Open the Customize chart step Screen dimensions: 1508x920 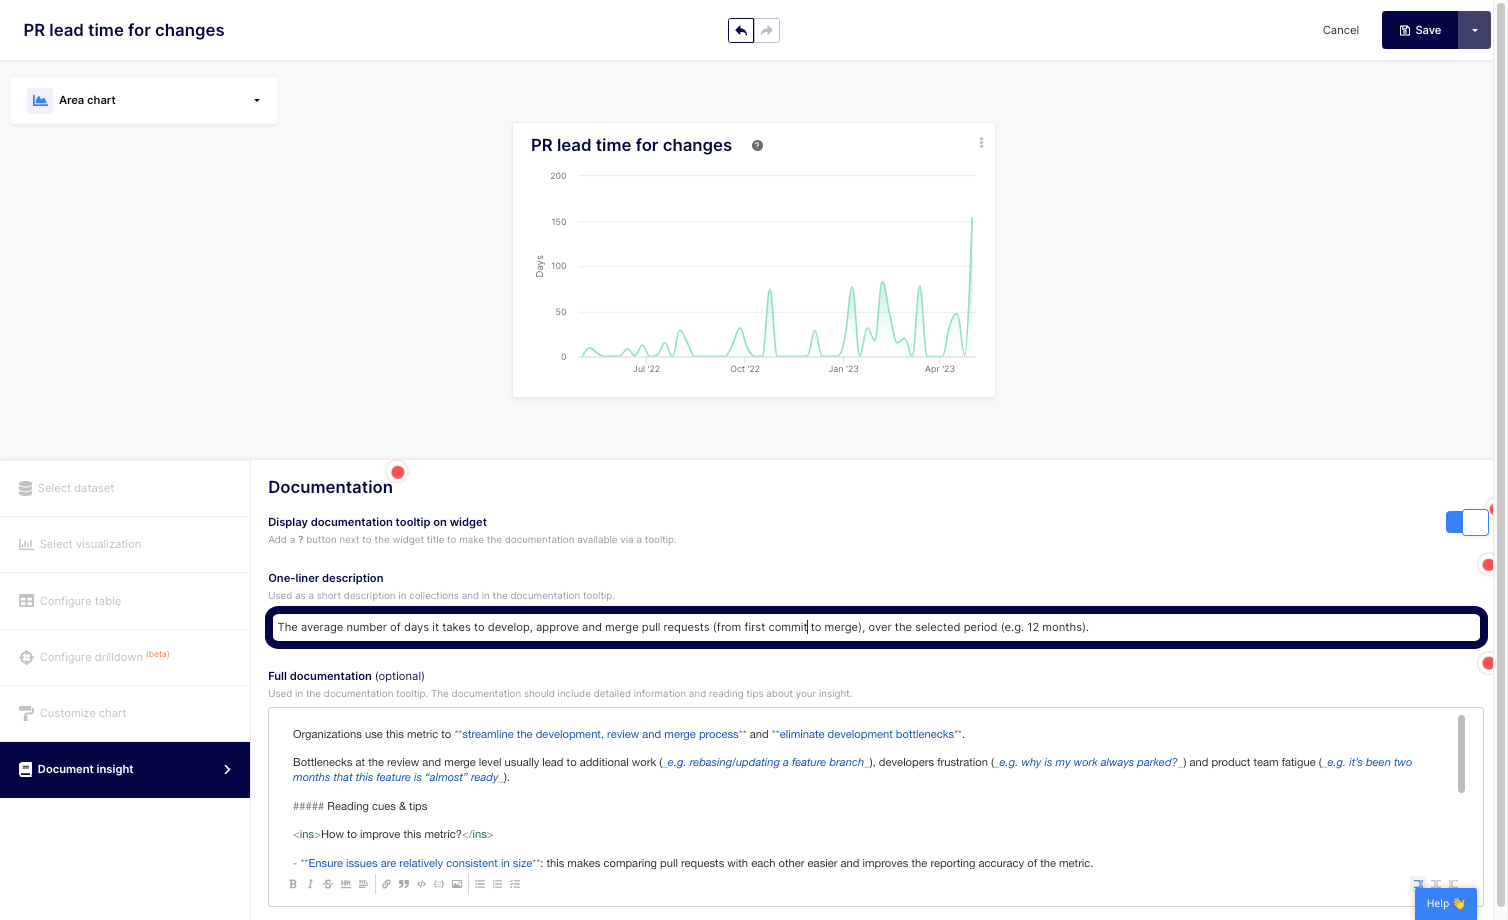click(x=83, y=714)
